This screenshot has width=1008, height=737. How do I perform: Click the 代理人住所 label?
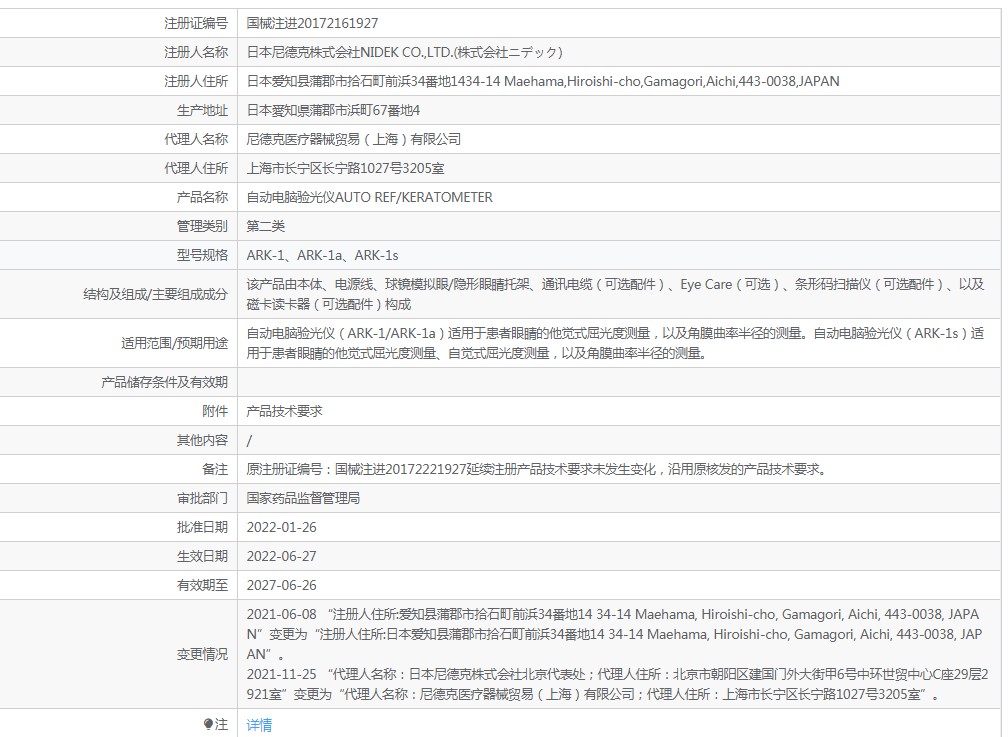[196, 168]
